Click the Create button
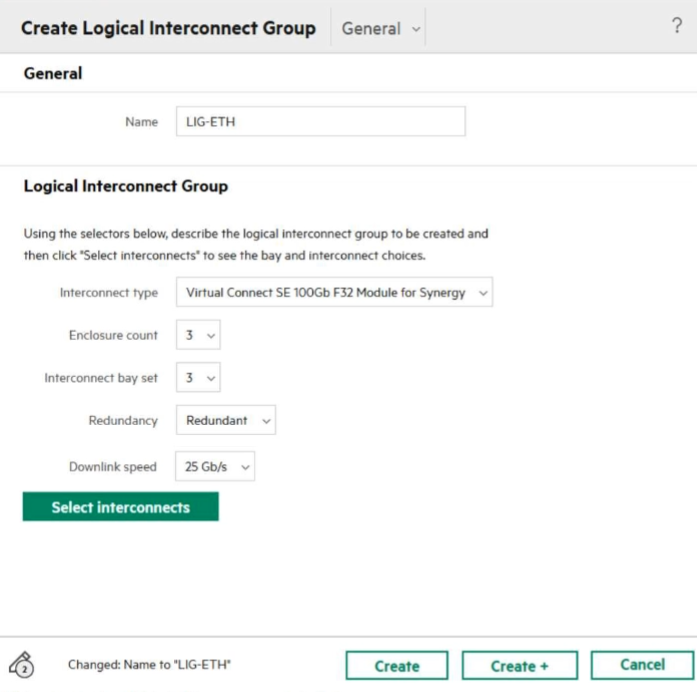Viewport: 697px width, 692px height. (x=397, y=666)
